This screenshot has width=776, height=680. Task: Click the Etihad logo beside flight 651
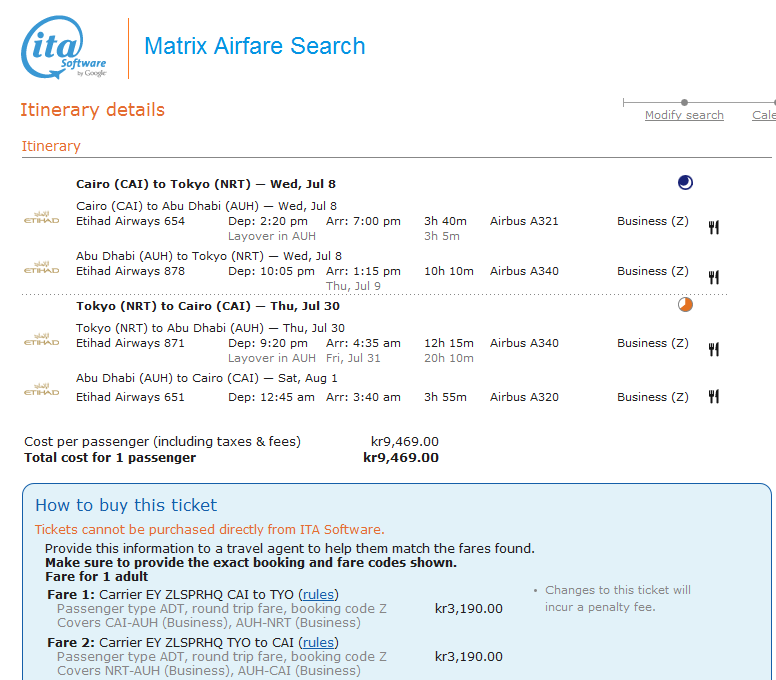pos(41,390)
